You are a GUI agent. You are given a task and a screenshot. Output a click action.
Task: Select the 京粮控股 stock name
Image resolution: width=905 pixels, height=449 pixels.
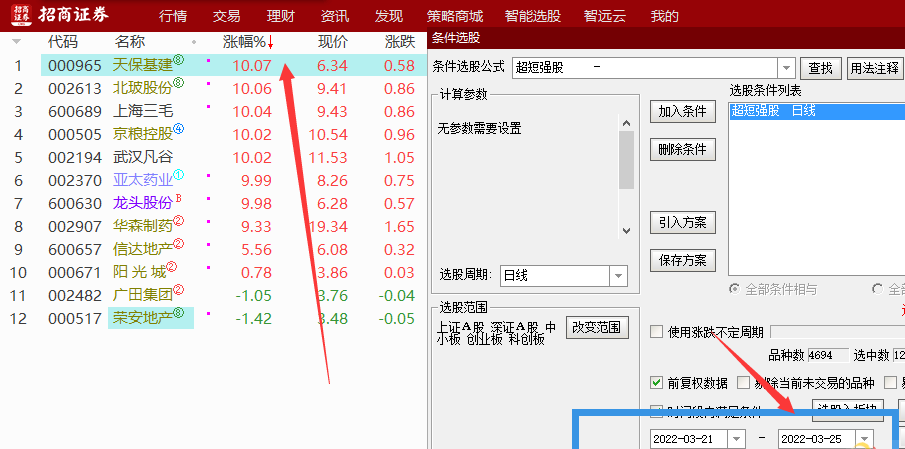(143, 134)
